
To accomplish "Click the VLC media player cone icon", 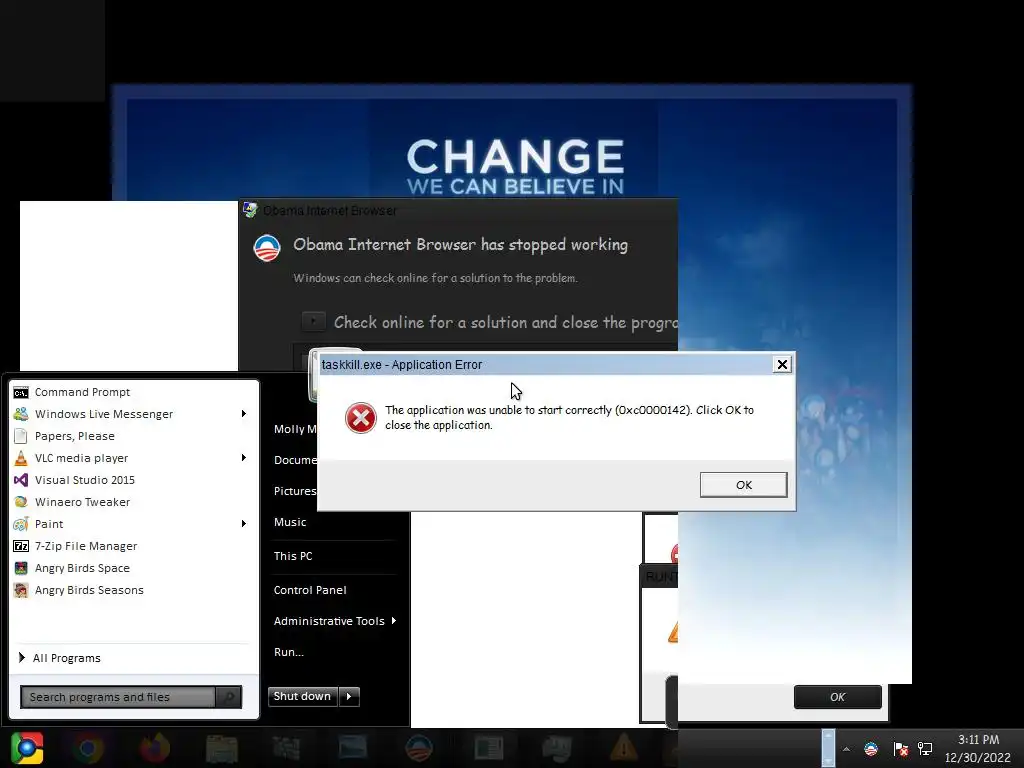I will (x=21, y=458).
